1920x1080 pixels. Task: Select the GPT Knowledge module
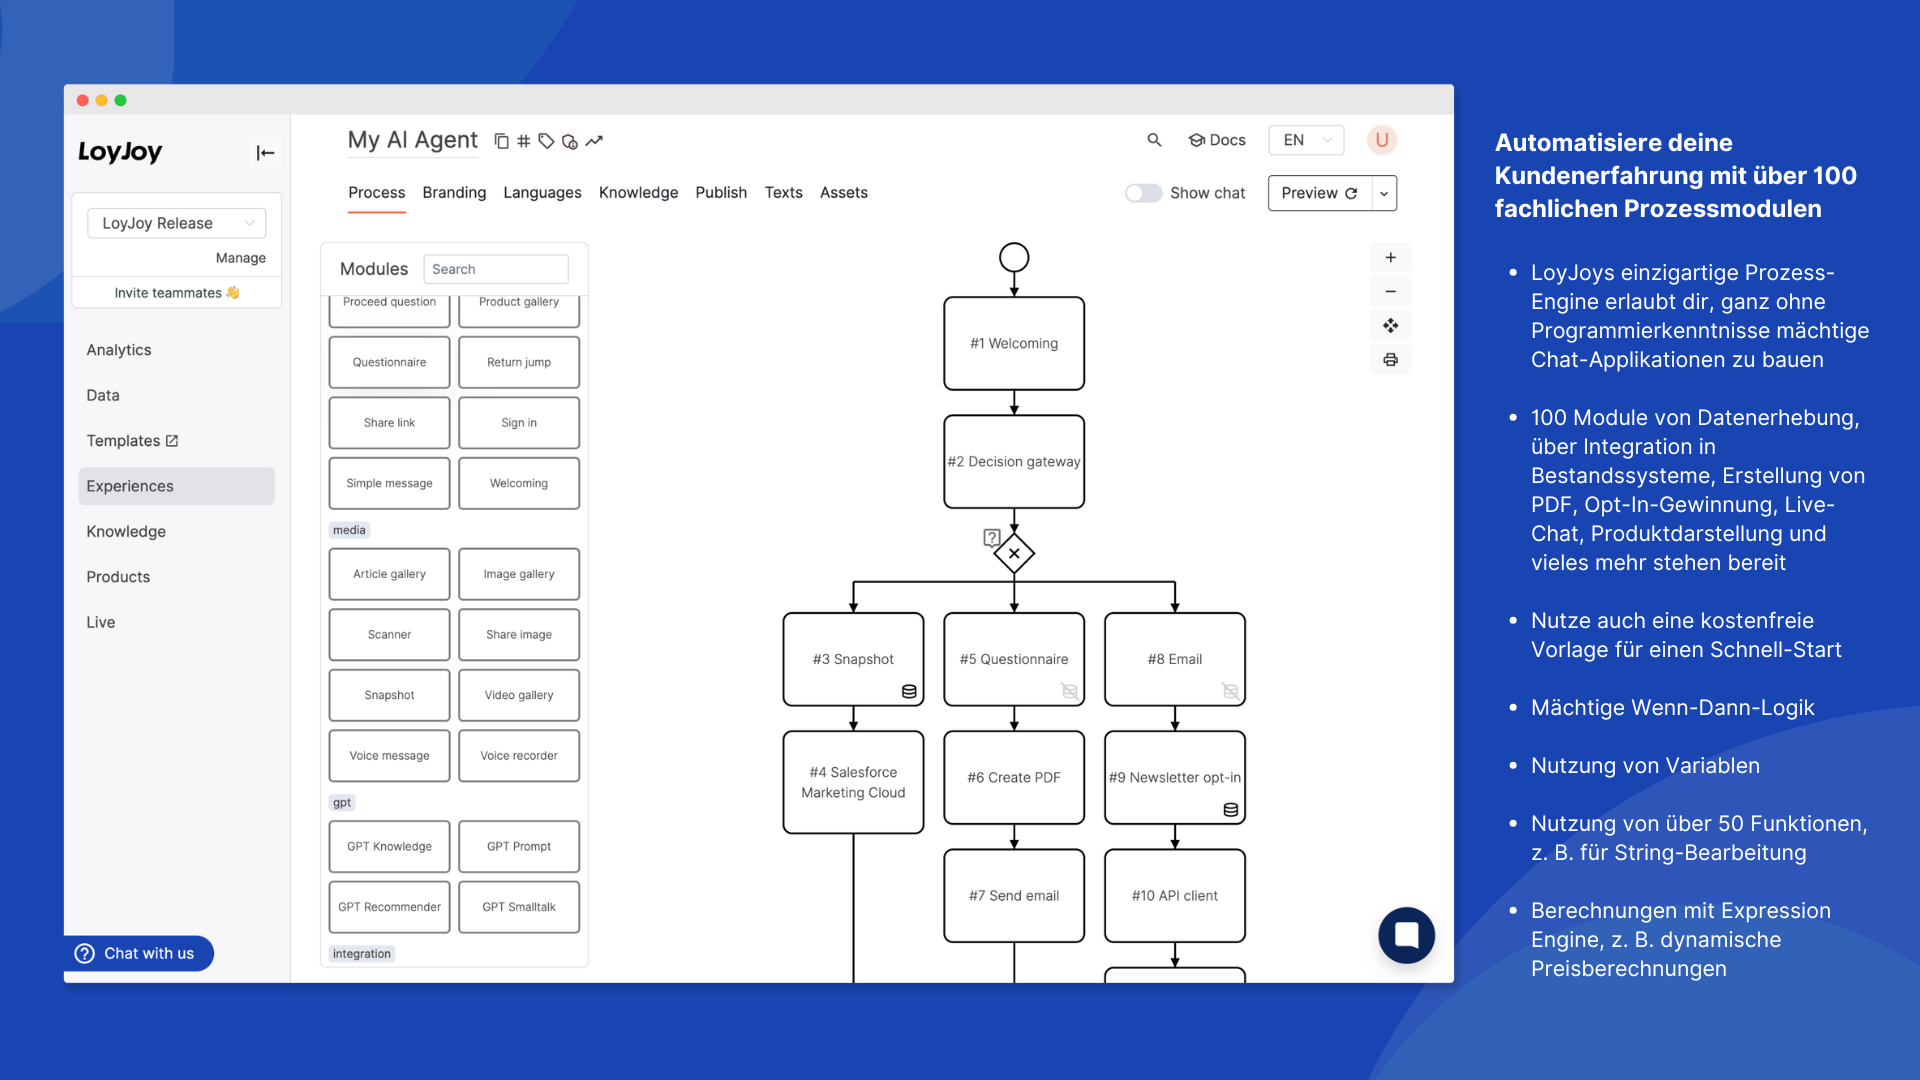click(x=389, y=846)
